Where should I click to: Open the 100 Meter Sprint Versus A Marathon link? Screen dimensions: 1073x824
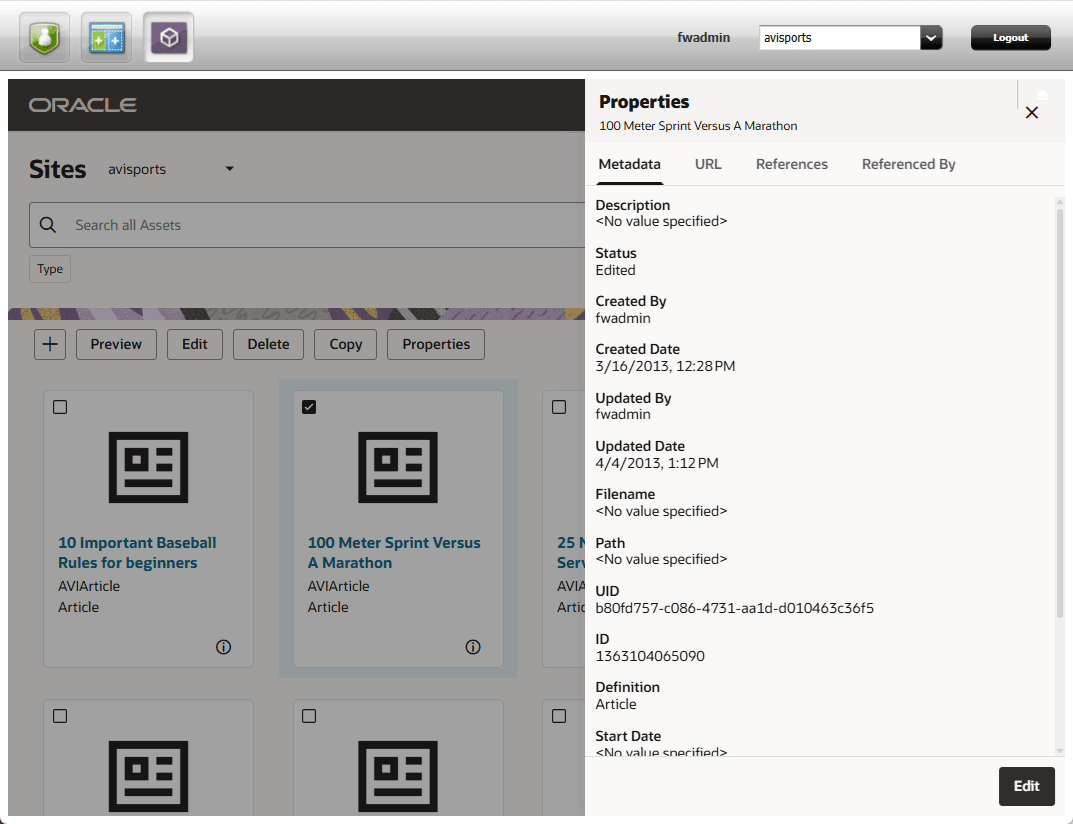tap(393, 552)
